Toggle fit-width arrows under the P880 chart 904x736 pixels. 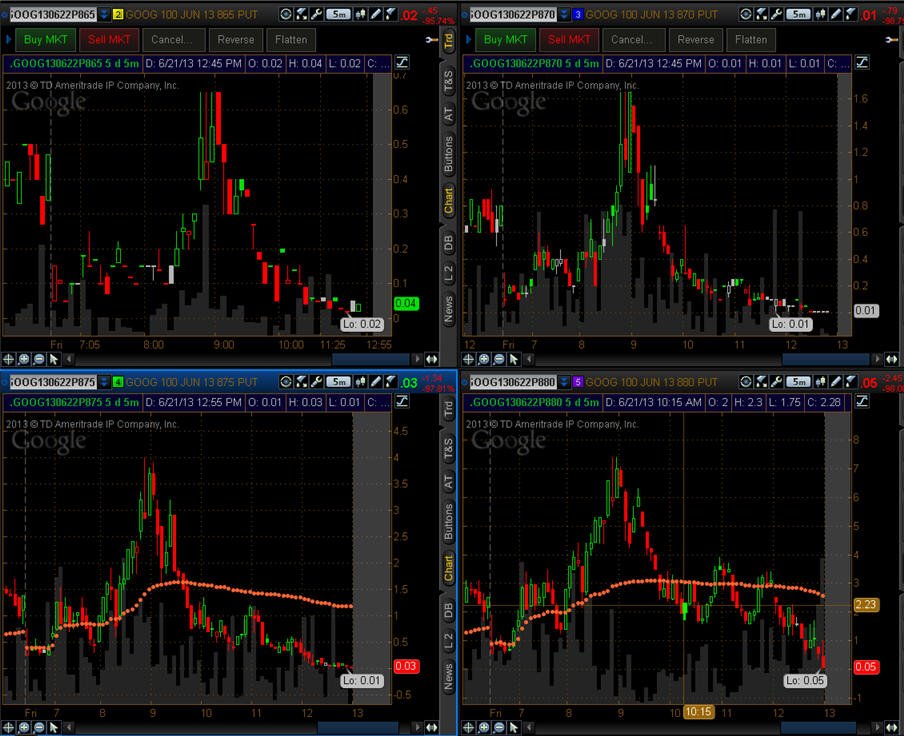point(891,727)
